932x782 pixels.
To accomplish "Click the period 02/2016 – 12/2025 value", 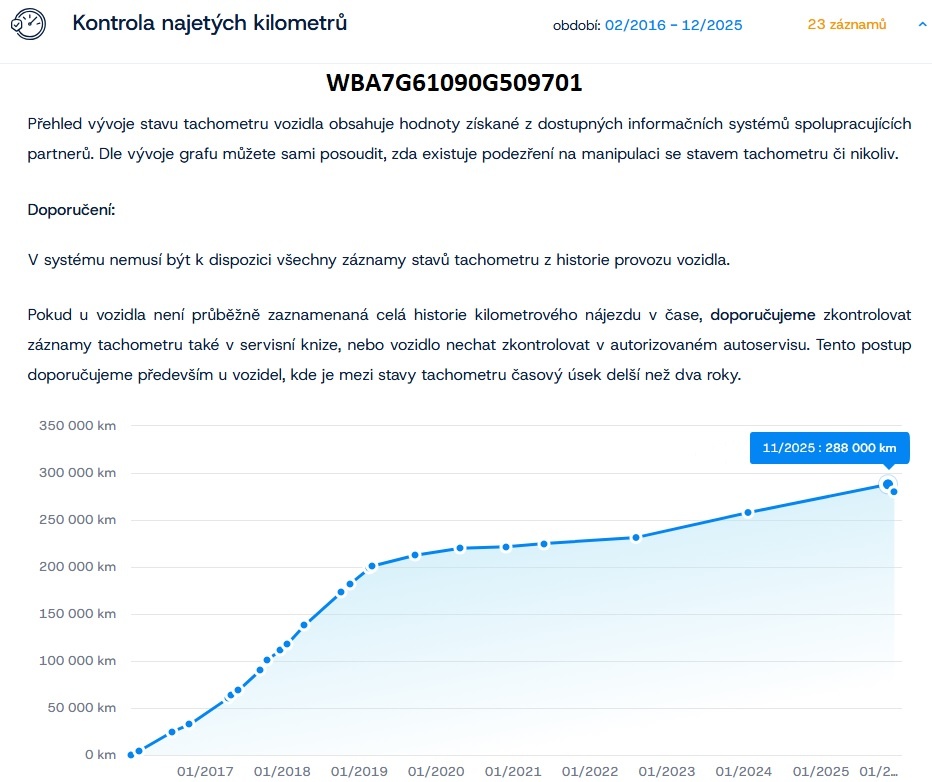I will (673, 24).
